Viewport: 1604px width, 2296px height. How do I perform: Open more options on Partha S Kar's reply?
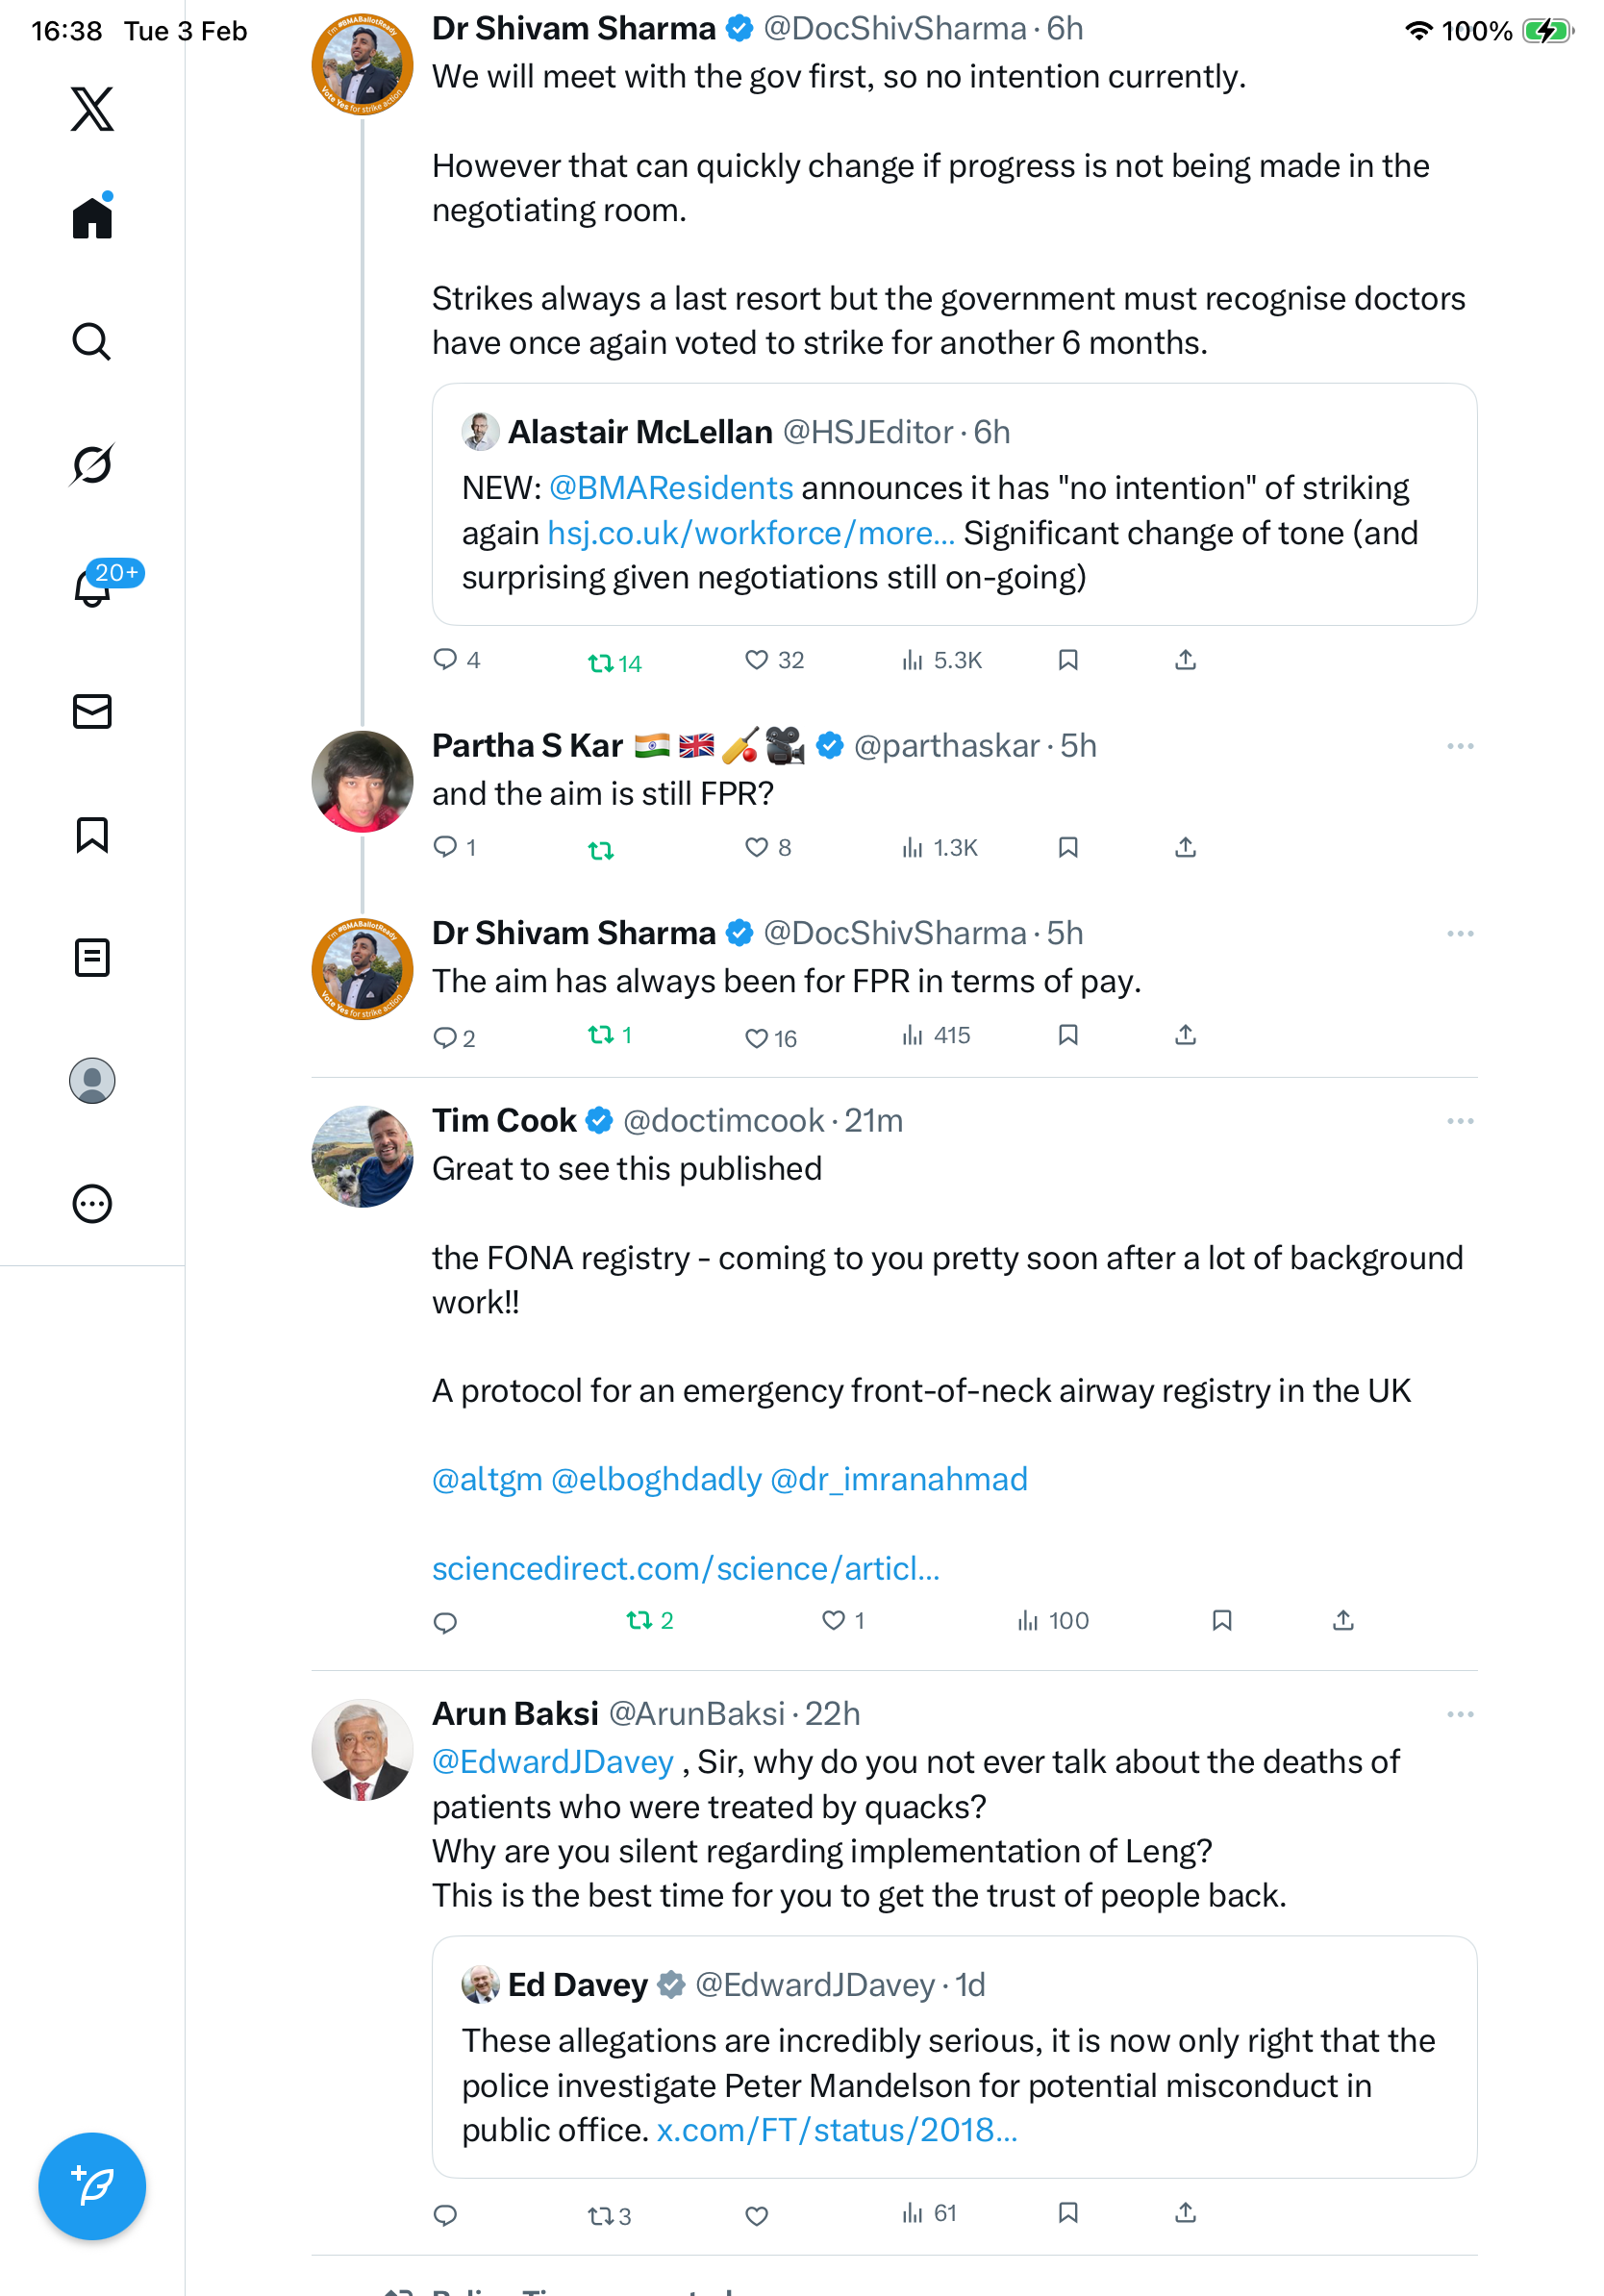click(x=1460, y=746)
